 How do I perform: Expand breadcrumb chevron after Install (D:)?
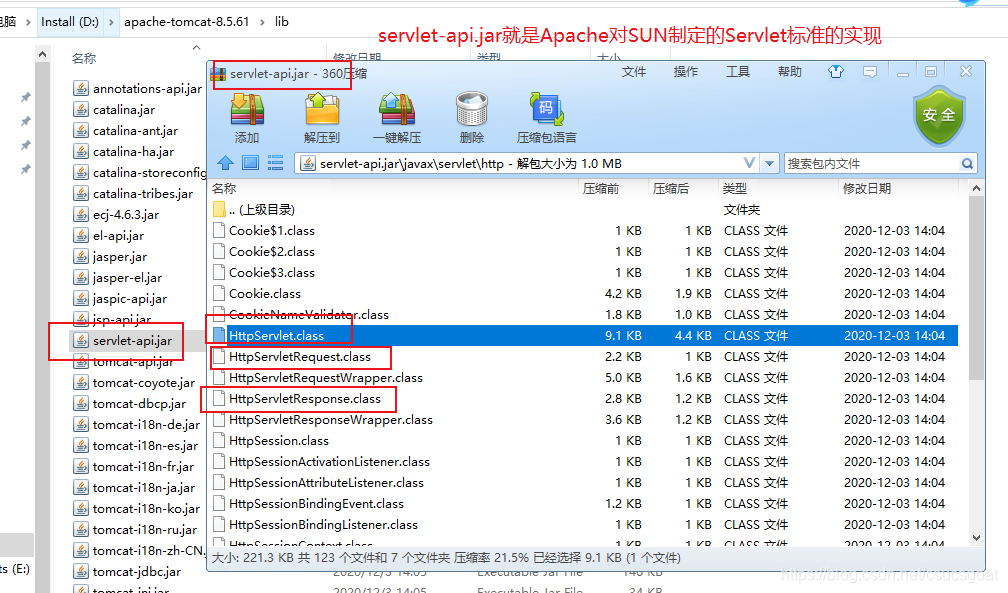(111, 22)
